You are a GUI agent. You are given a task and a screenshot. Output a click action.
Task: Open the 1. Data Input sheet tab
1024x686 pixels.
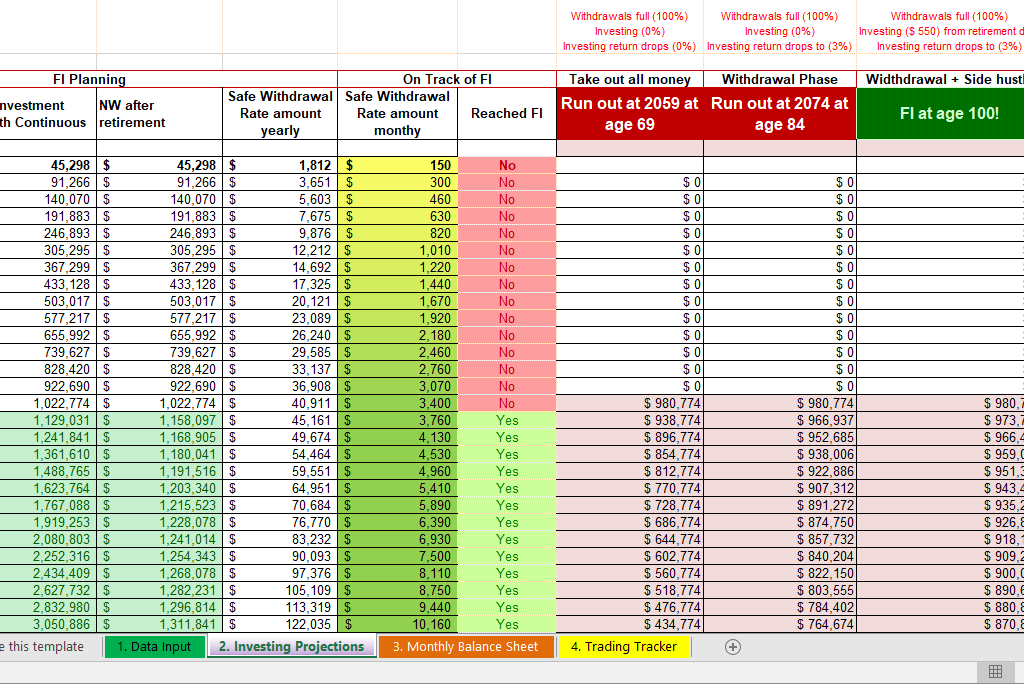pyautogui.click(x=154, y=647)
